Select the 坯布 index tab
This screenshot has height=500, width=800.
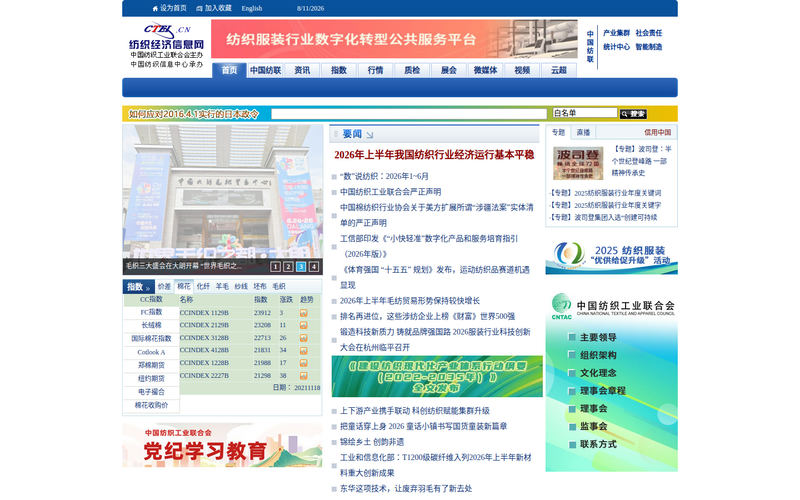[x=260, y=287]
